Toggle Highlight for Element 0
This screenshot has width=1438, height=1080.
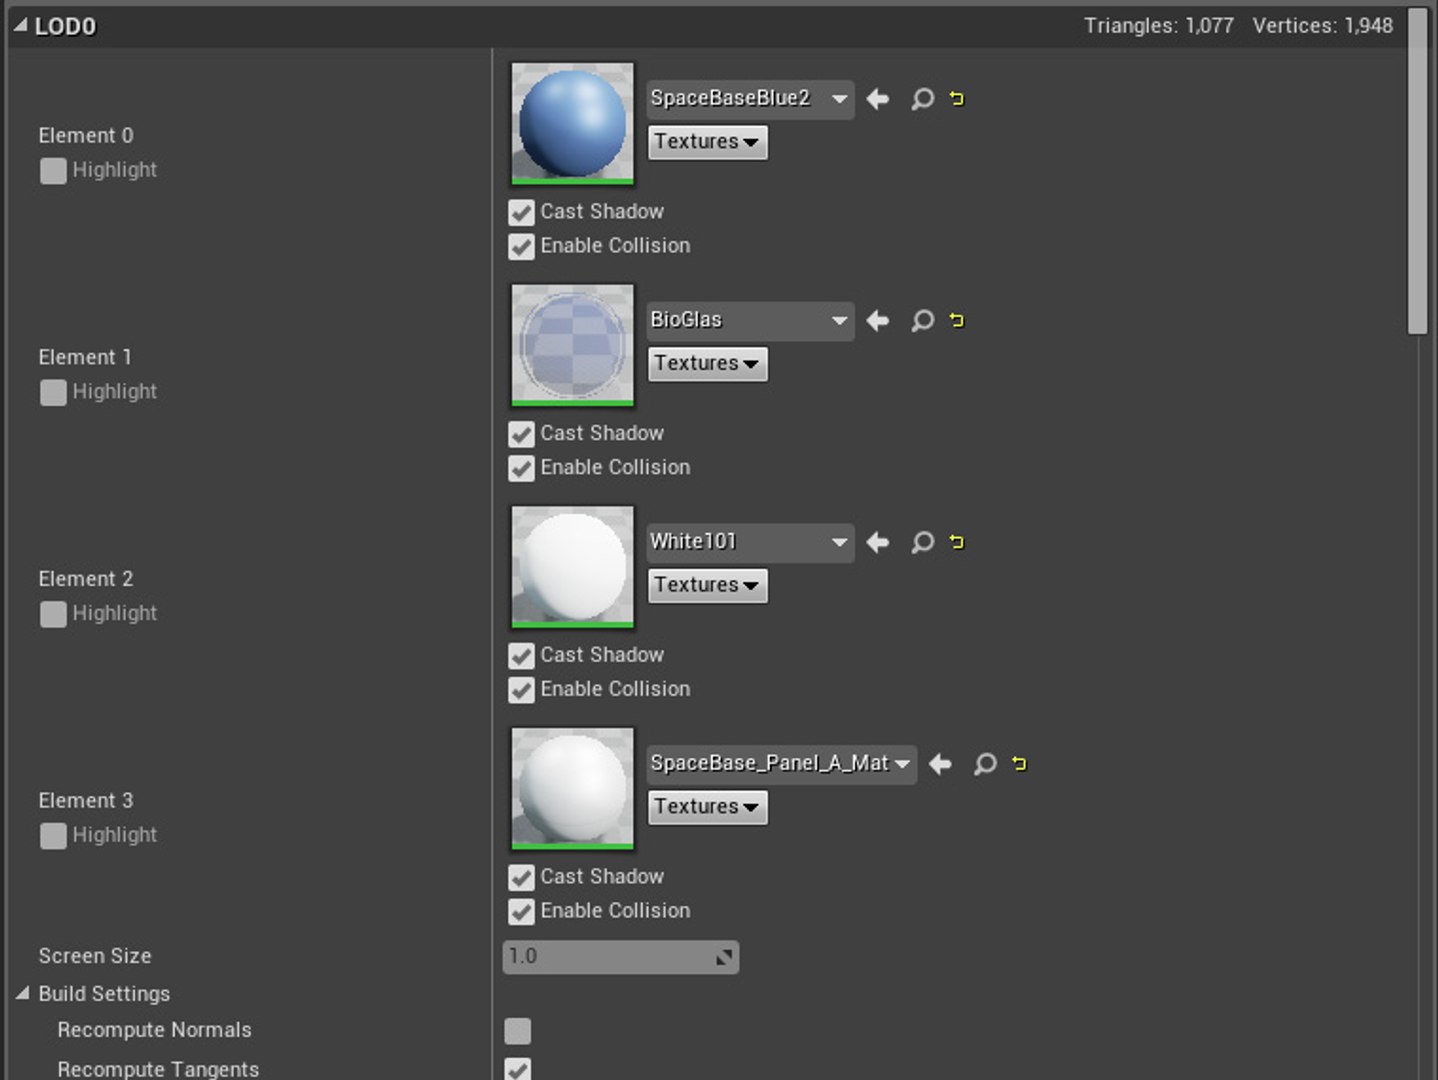click(53, 171)
